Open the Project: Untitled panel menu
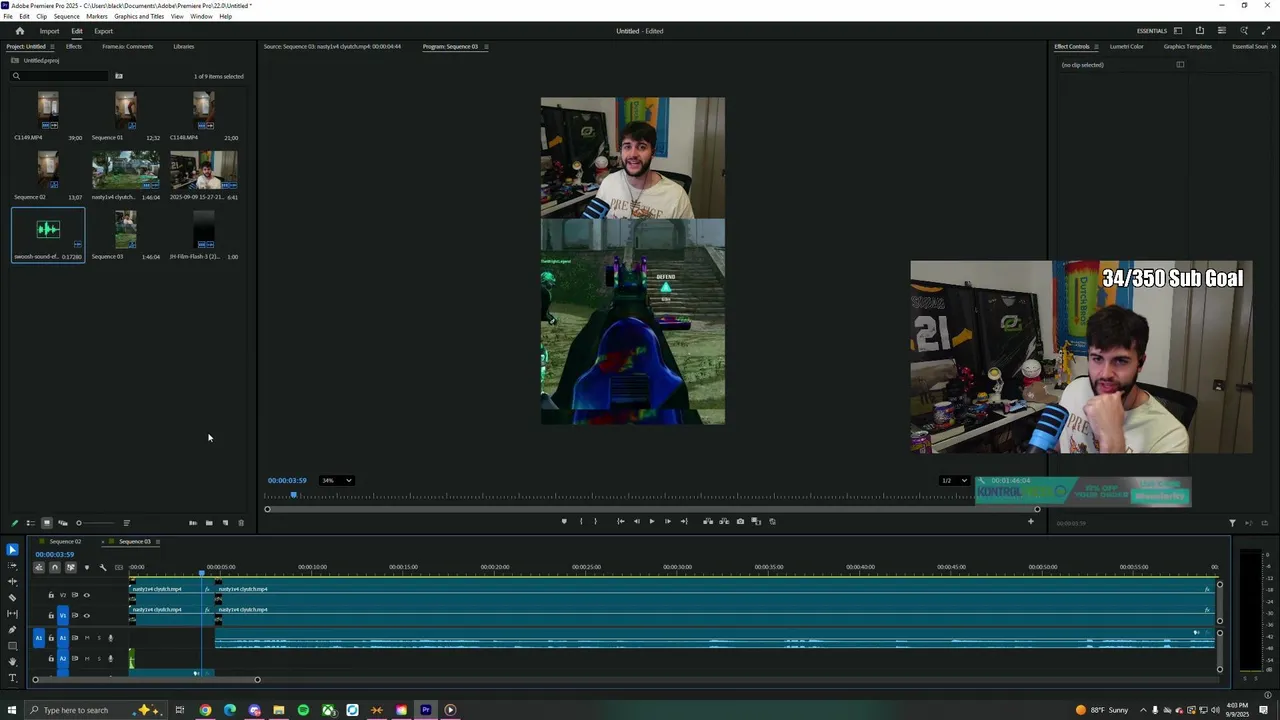 point(52,47)
